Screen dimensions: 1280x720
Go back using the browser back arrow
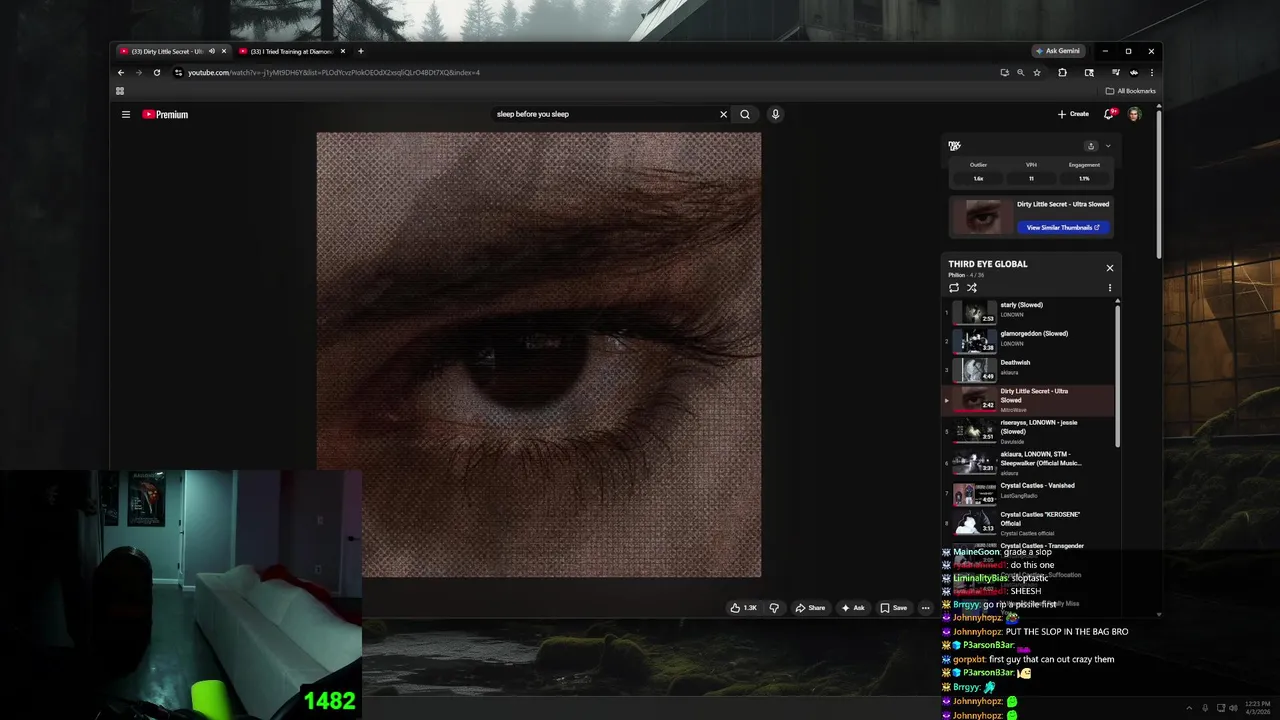pyautogui.click(x=121, y=72)
